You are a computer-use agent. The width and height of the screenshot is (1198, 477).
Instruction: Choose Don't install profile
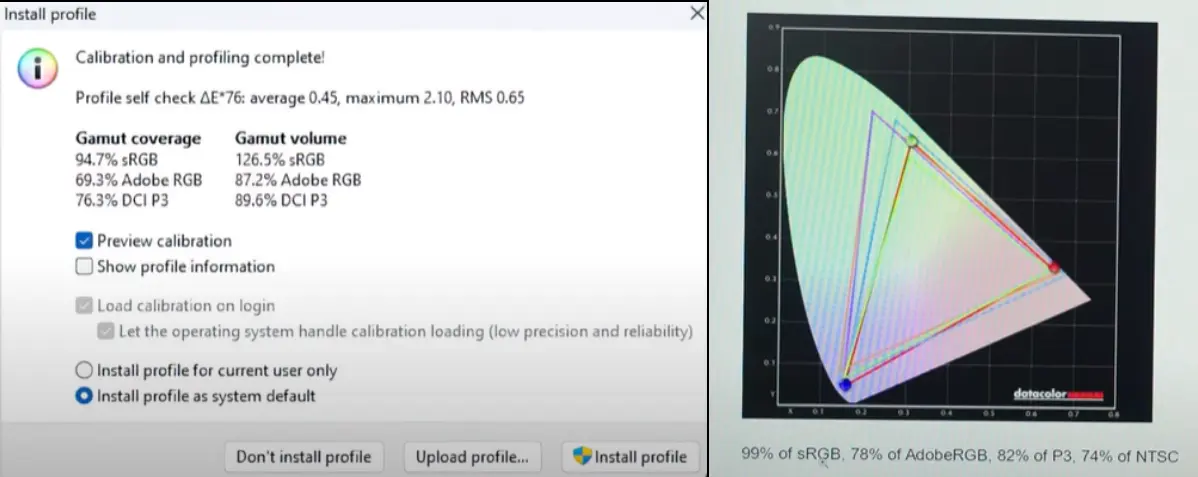click(x=303, y=457)
